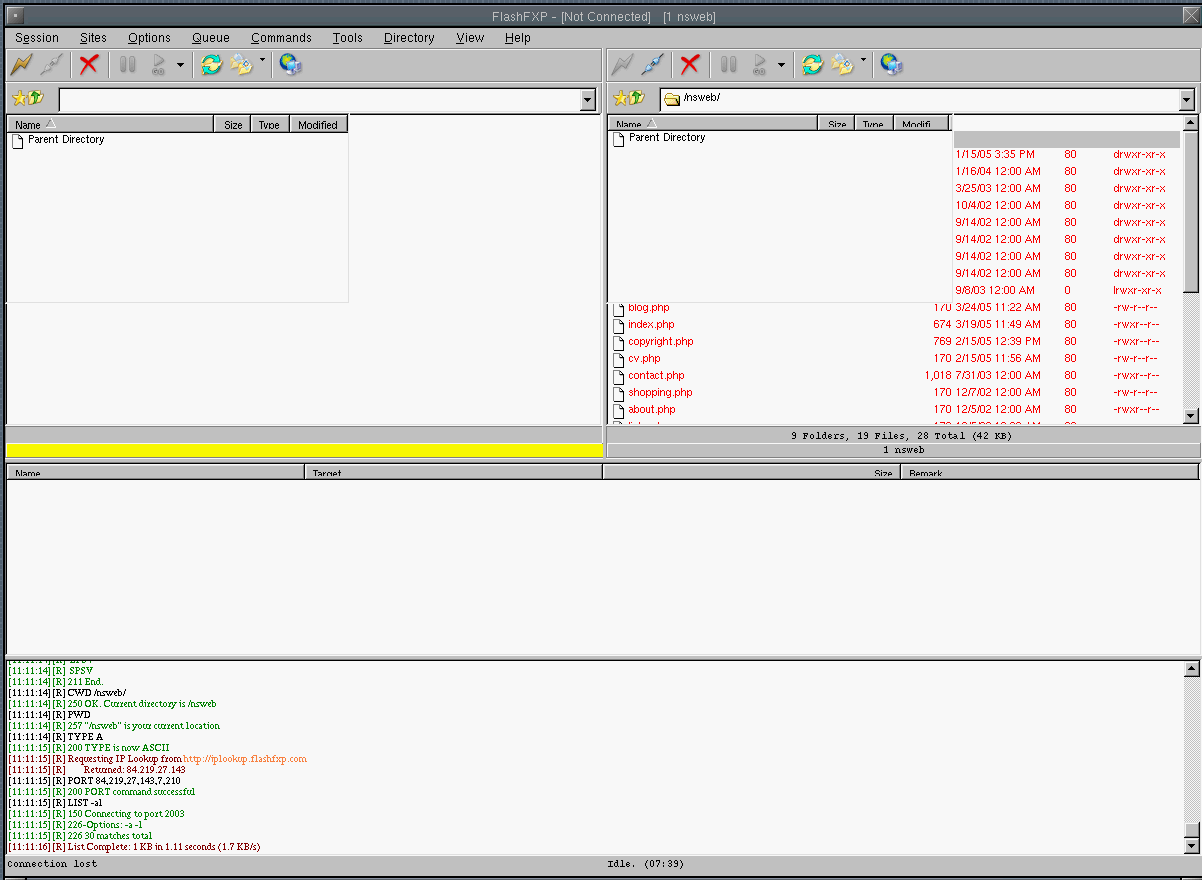This screenshot has width=1202, height=880.
Task: Click the red X Abort icon in right toolbar
Action: pyautogui.click(x=689, y=65)
